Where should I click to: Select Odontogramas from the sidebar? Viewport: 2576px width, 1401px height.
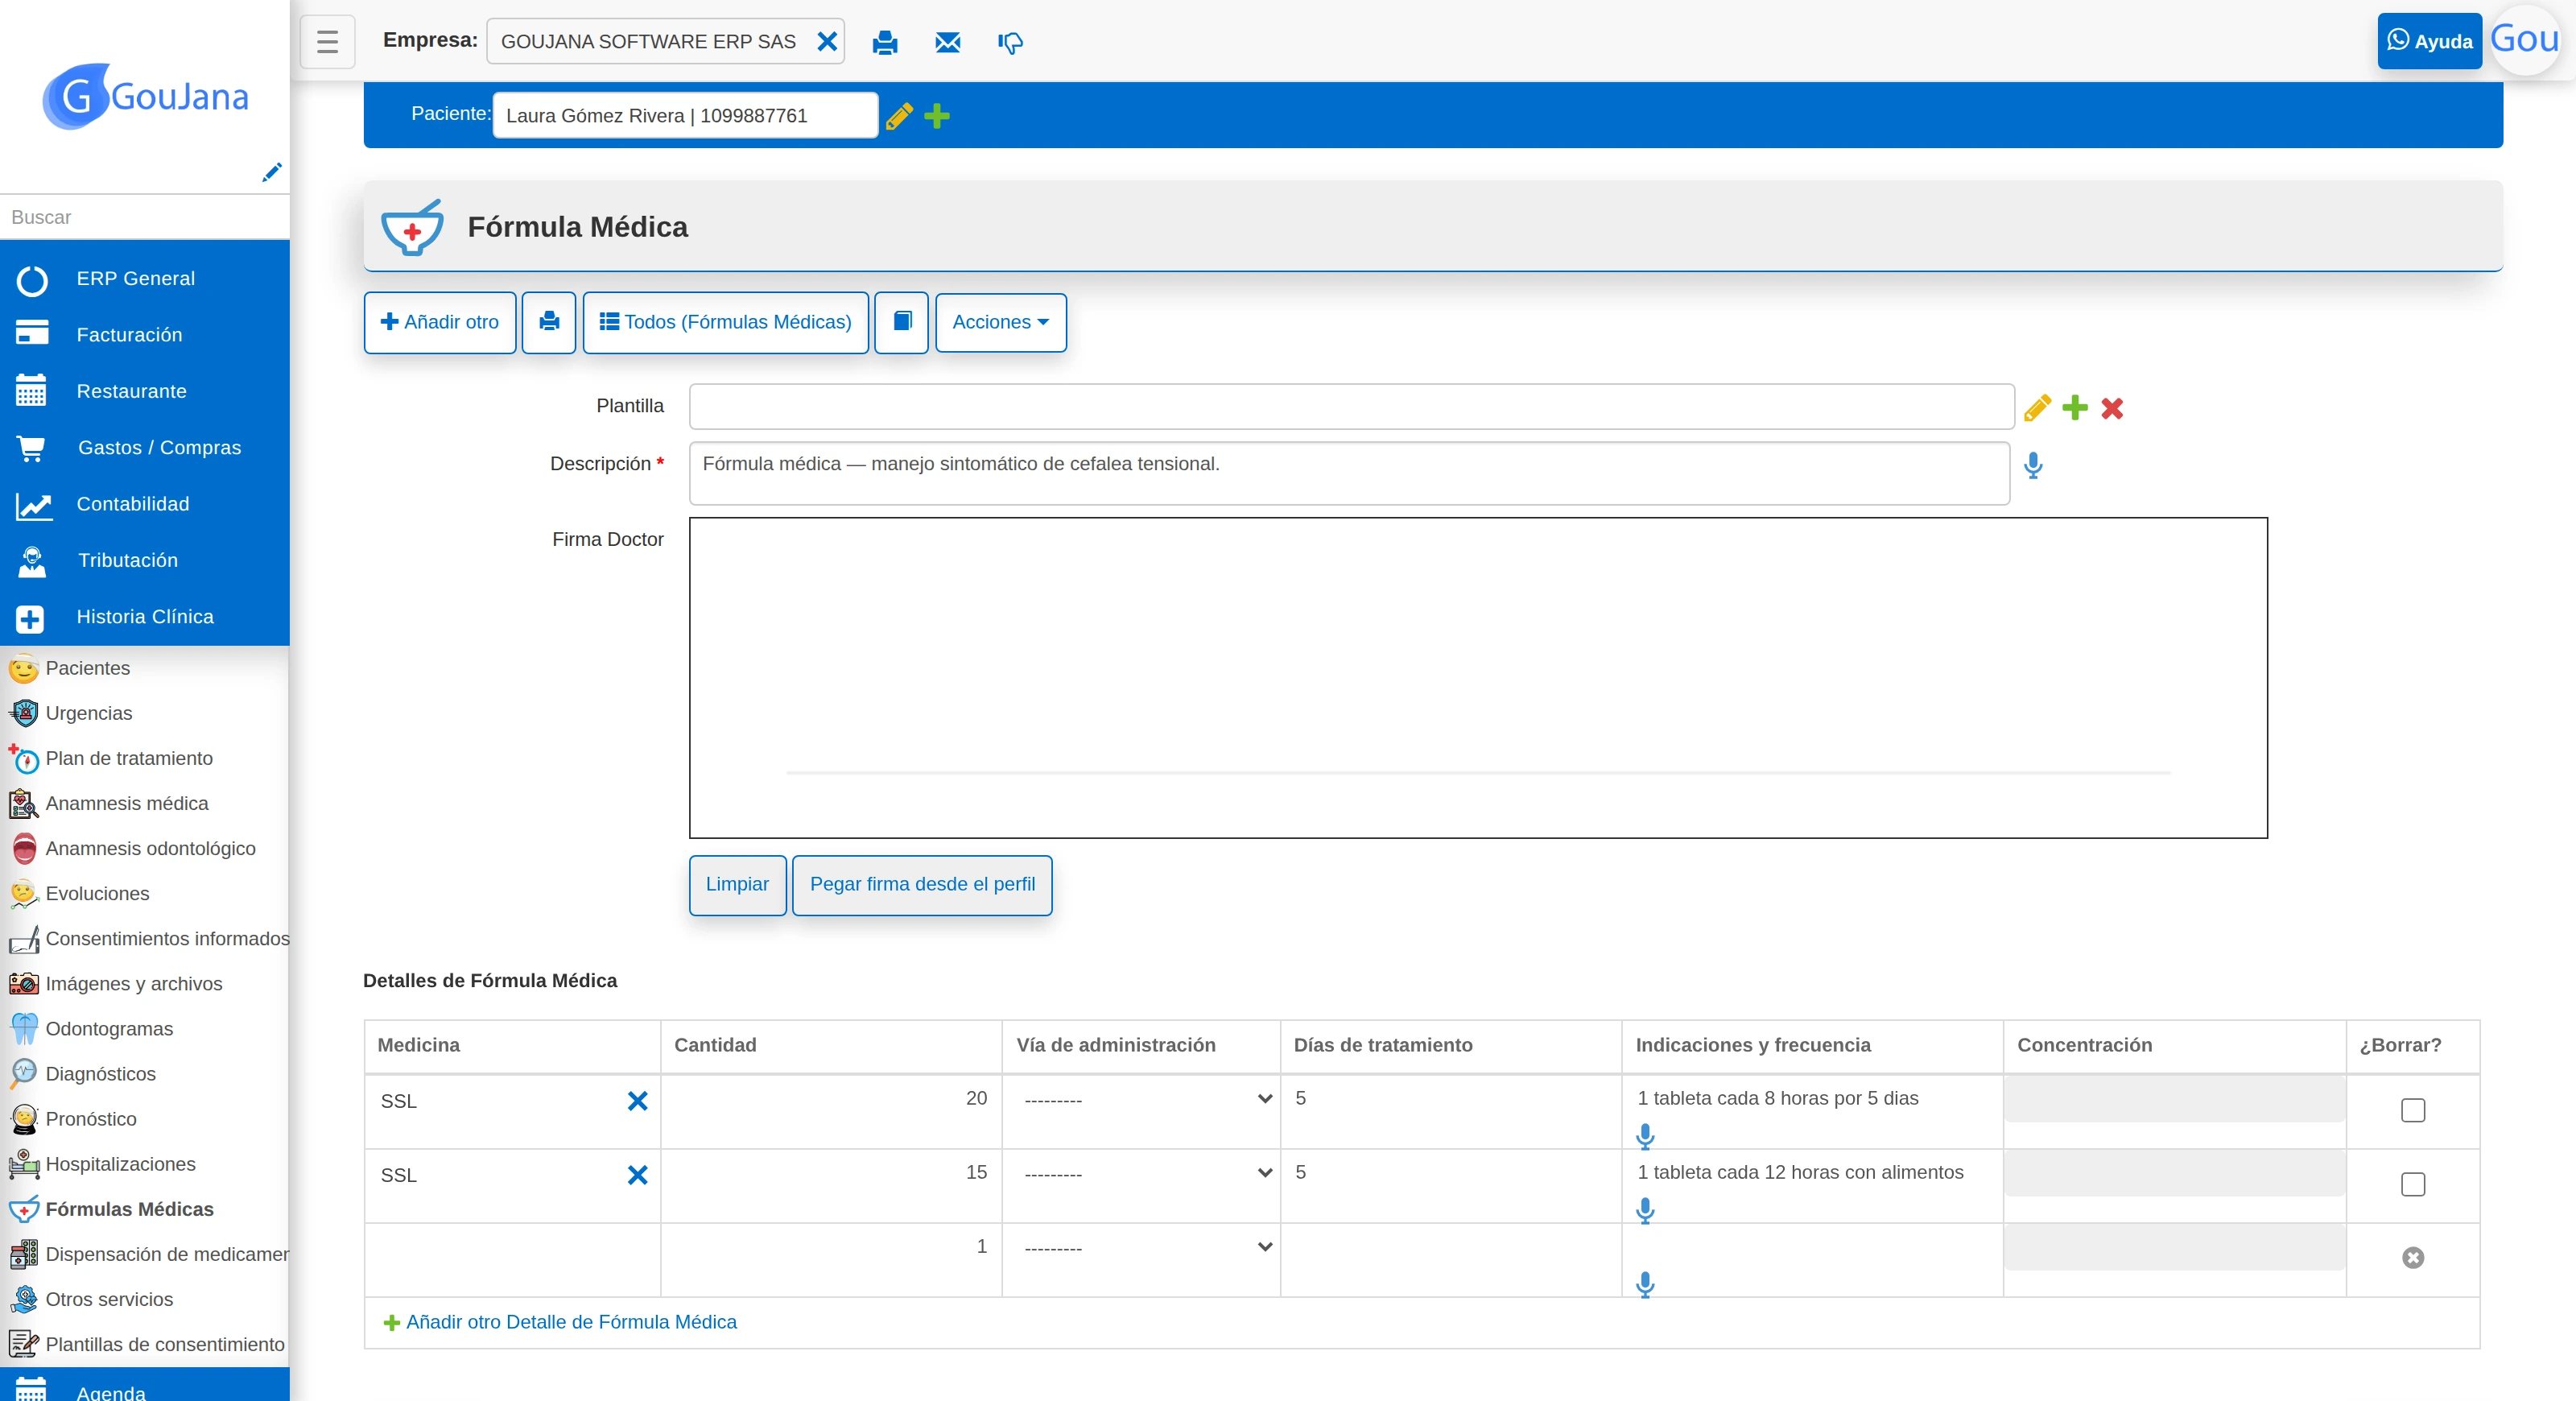click(109, 1029)
